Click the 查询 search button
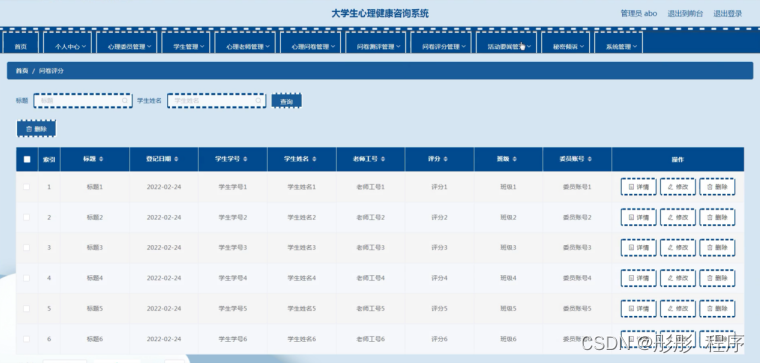This screenshot has width=760, height=363. pyautogui.click(x=286, y=101)
